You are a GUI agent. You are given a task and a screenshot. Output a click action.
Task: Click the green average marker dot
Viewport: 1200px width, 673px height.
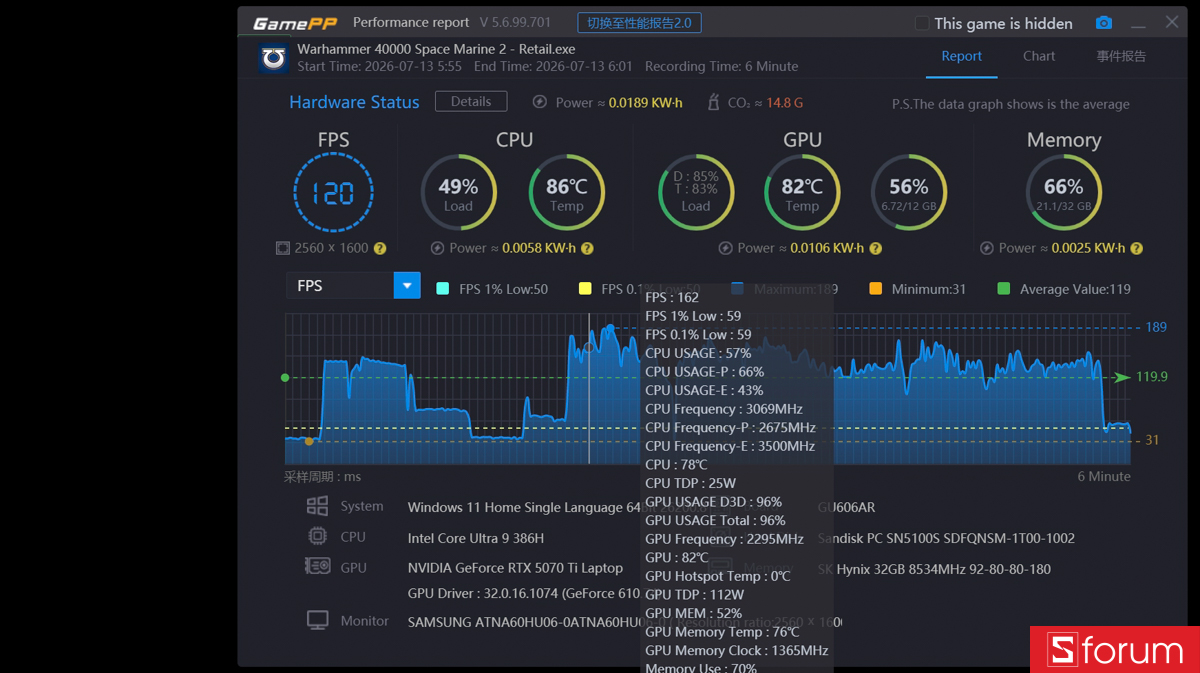click(x=285, y=378)
